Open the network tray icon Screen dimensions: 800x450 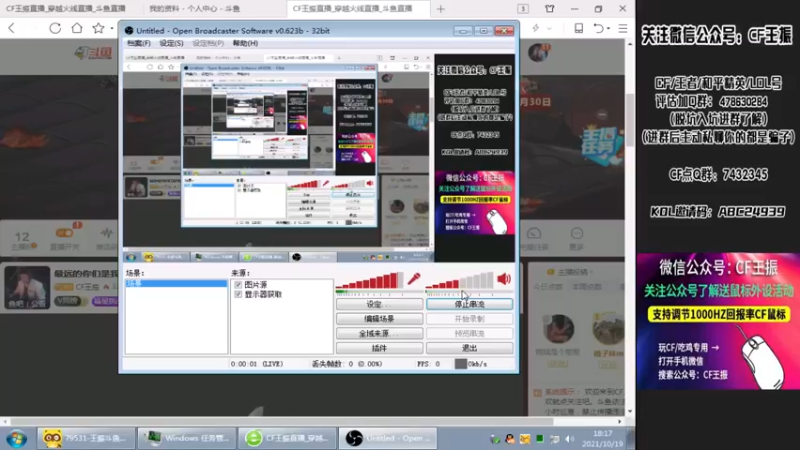pyautogui.click(x=555, y=439)
